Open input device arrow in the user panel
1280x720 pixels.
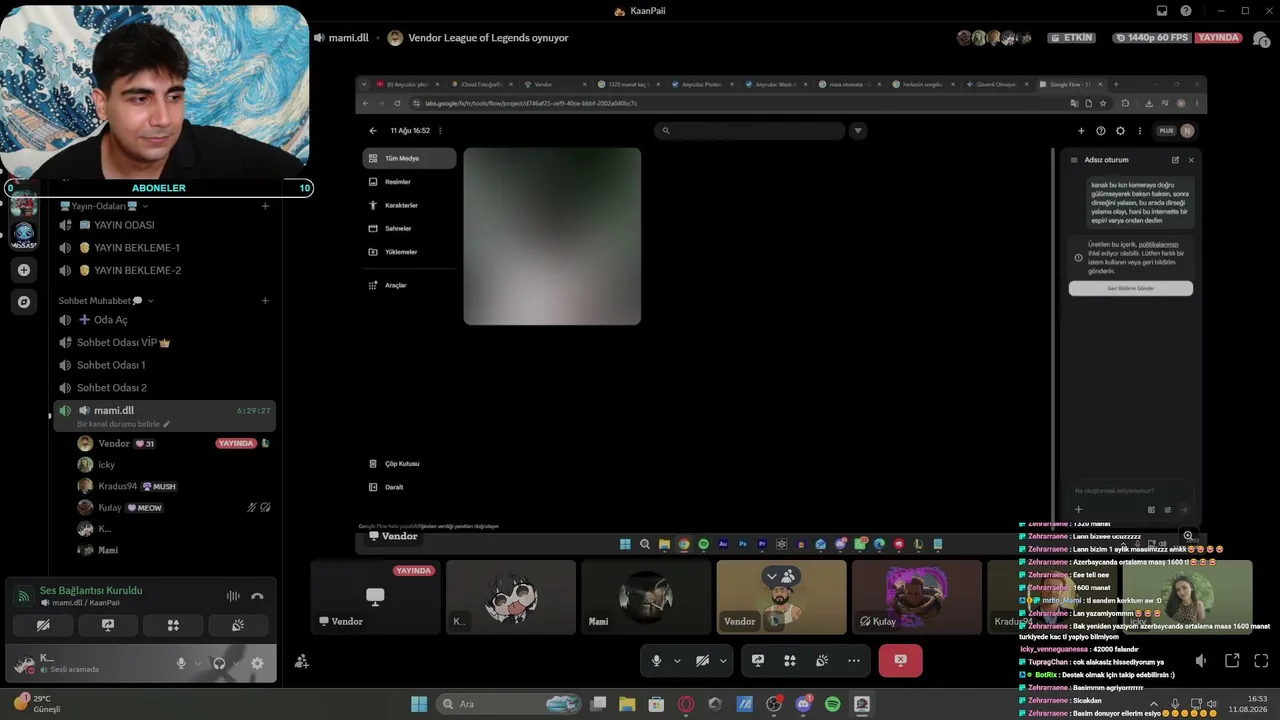coord(197,663)
